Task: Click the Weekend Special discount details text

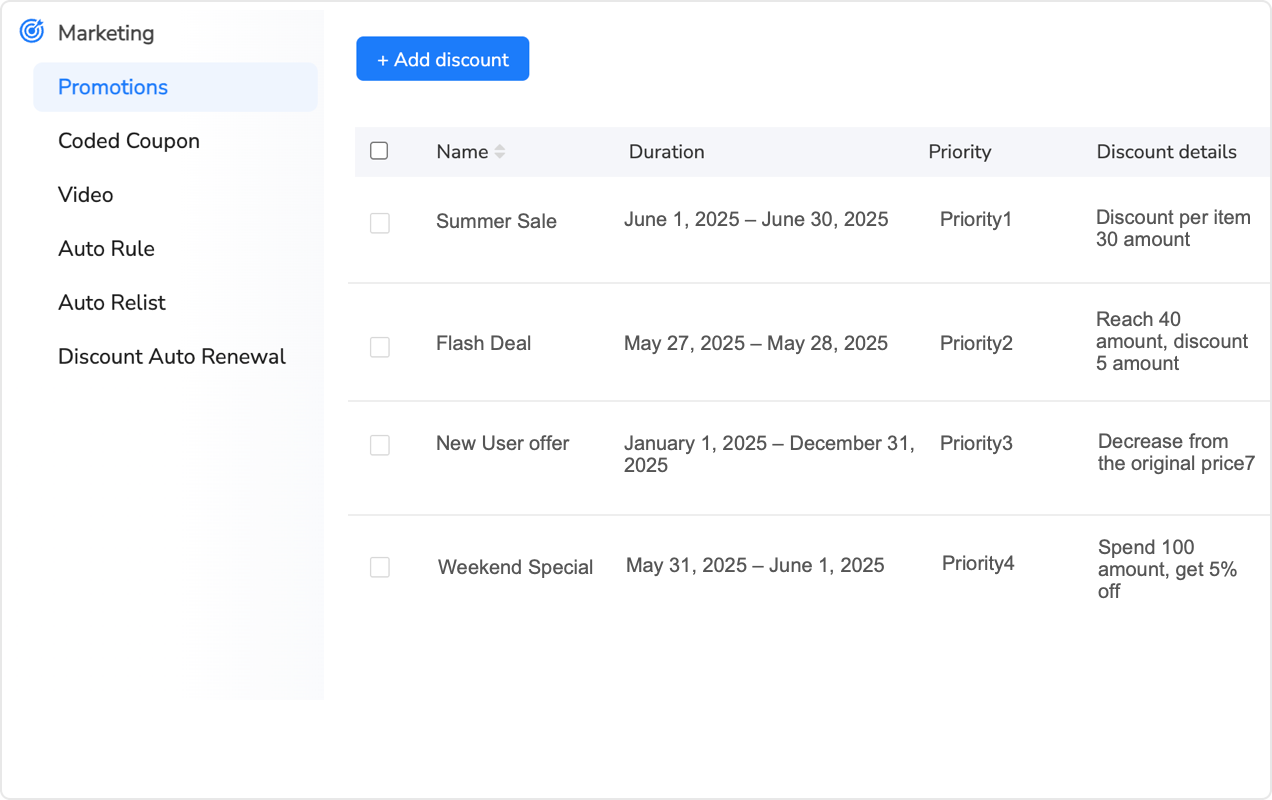Action: click(x=1167, y=567)
